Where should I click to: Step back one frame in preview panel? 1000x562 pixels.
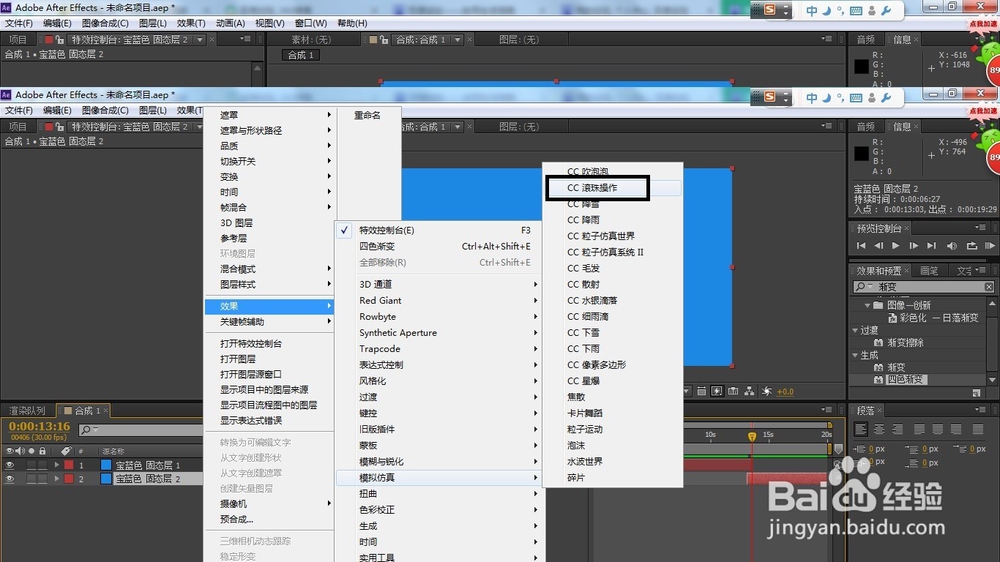click(x=878, y=246)
